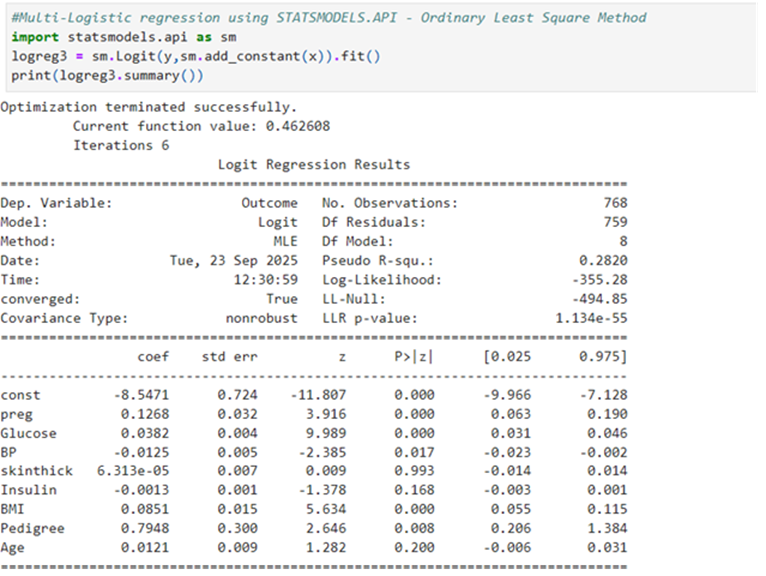Click 'Optimization terminated successfully.' output text
This screenshot has width=766, height=576.
pyautogui.click(x=148, y=107)
